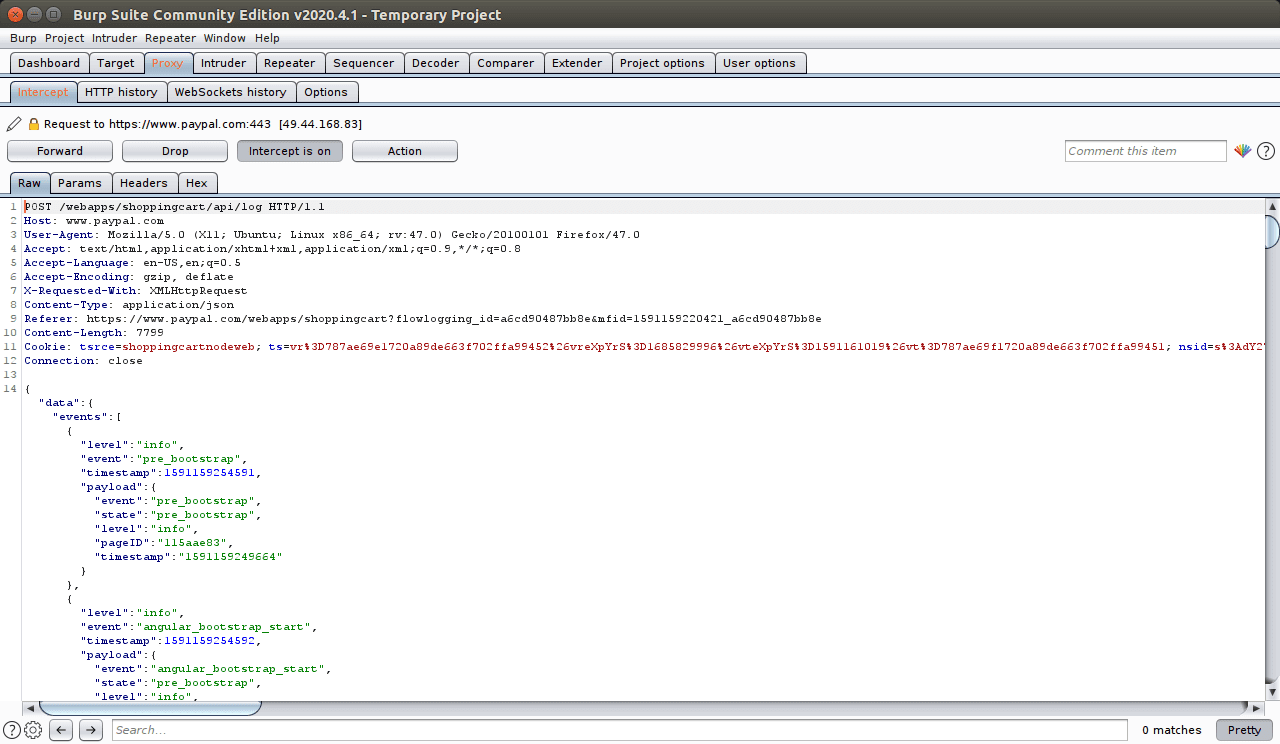
Task: Click the padlock icon next to the request line
Action: coord(32,124)
